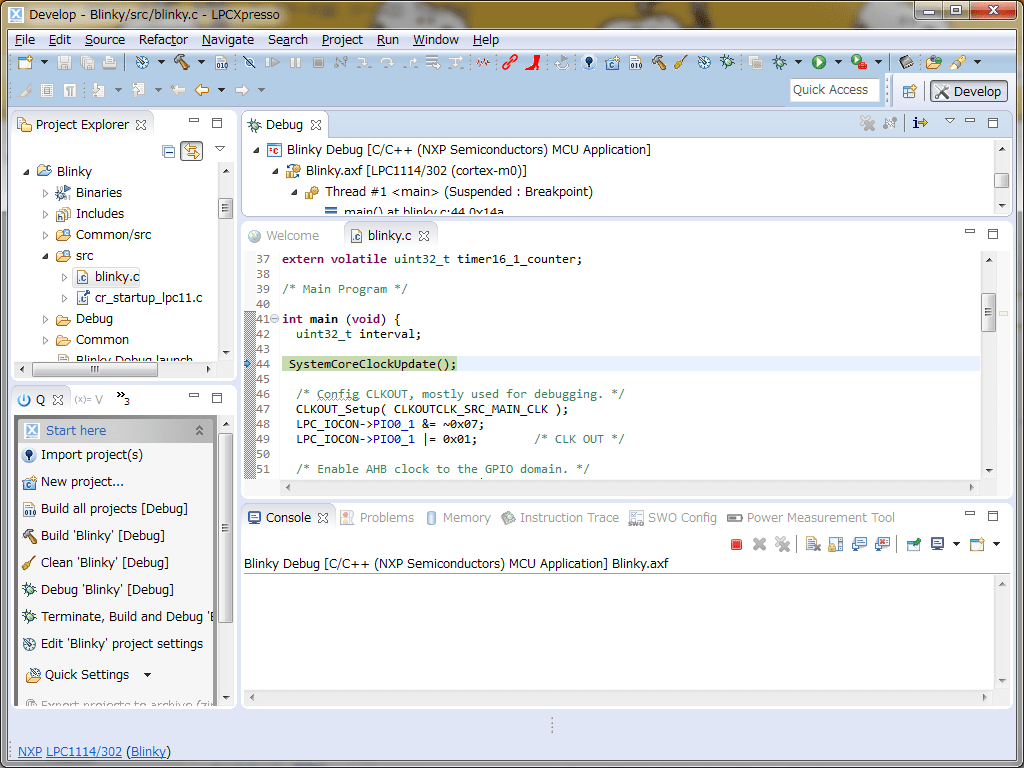Viewport: 1024px width, 768px height.
Task: Click the chip Program Flash icon
Action: click(906, 62)
